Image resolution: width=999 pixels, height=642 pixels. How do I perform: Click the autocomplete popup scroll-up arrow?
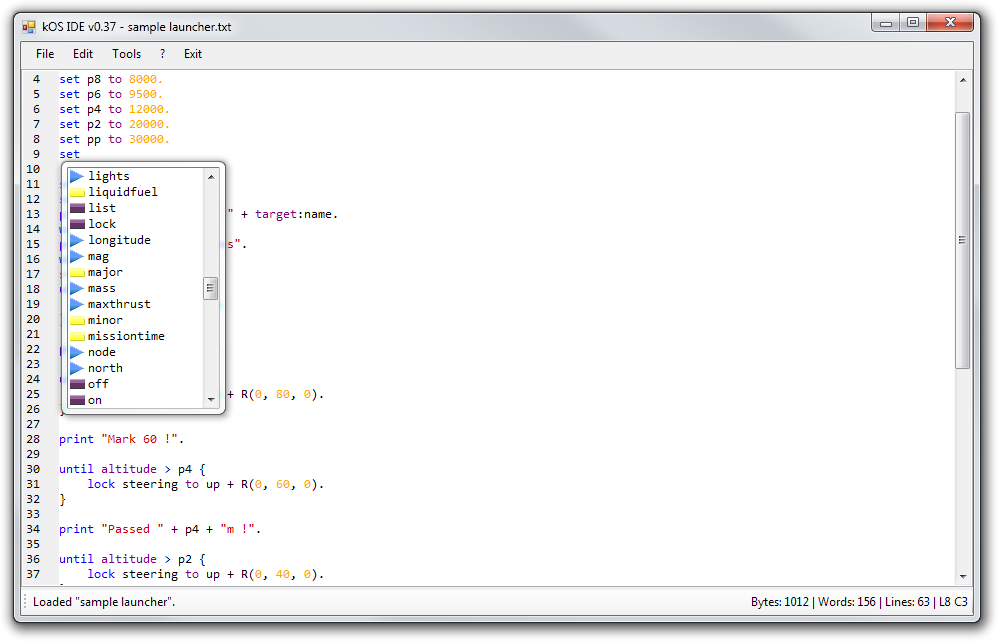[210, 176]
